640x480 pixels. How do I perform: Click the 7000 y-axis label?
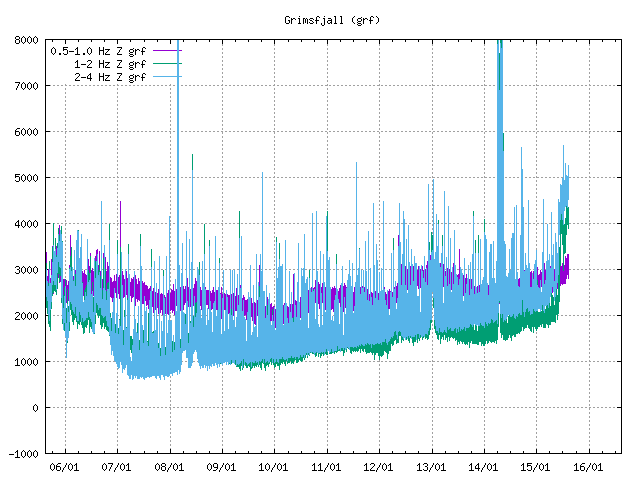(26, 86)
